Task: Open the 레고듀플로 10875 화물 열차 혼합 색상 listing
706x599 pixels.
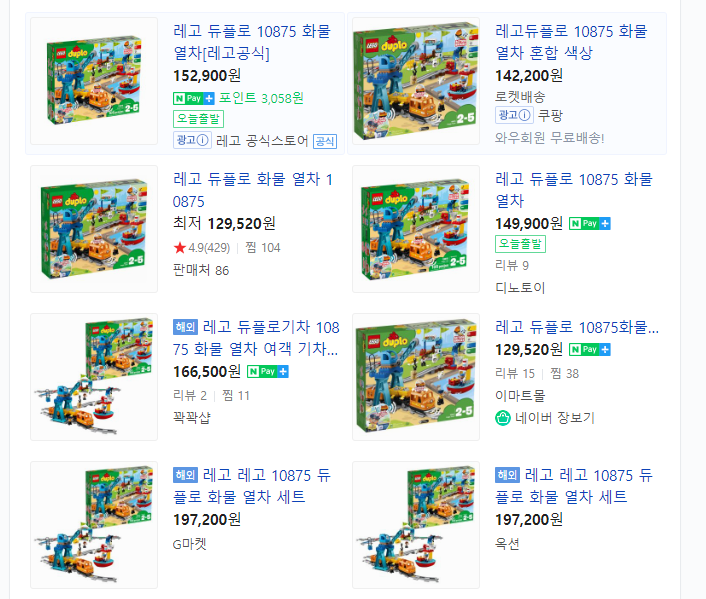Action: pos(571,42)
